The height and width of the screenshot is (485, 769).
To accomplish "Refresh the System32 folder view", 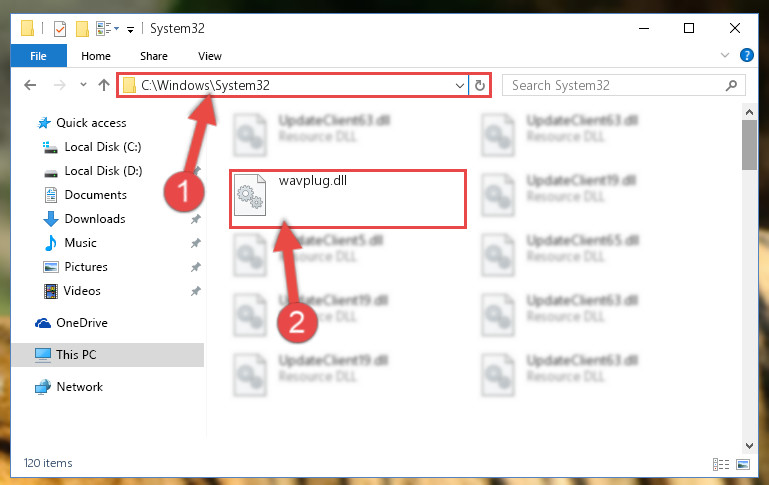I will (480, 85).
